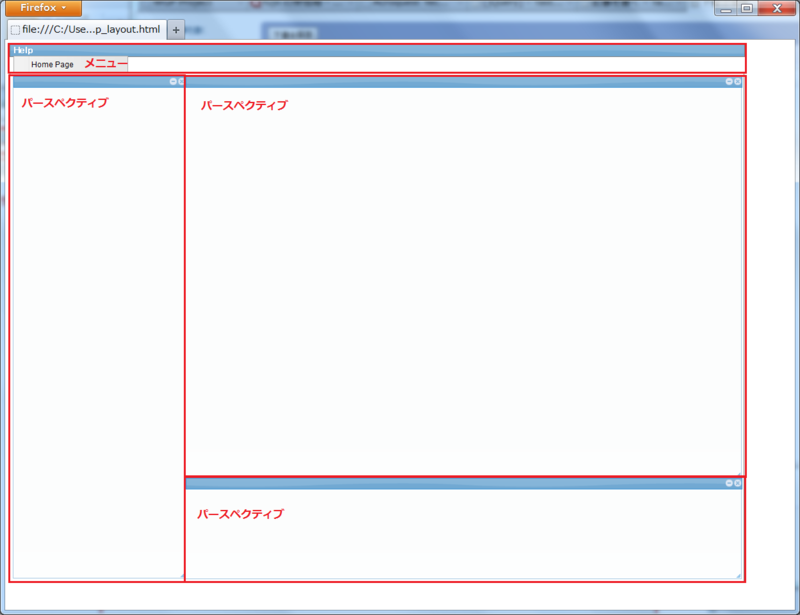Screen dimensions: 800x615
Task: Click the resize grip of the center panel
Action: [x=738, y=472]
